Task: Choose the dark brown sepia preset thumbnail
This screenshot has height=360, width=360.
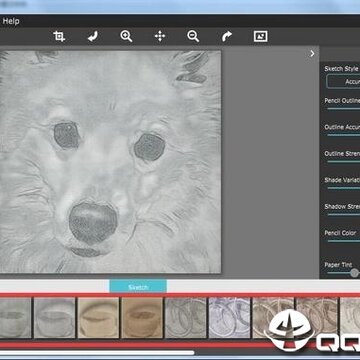Action: tap(142, 318)
